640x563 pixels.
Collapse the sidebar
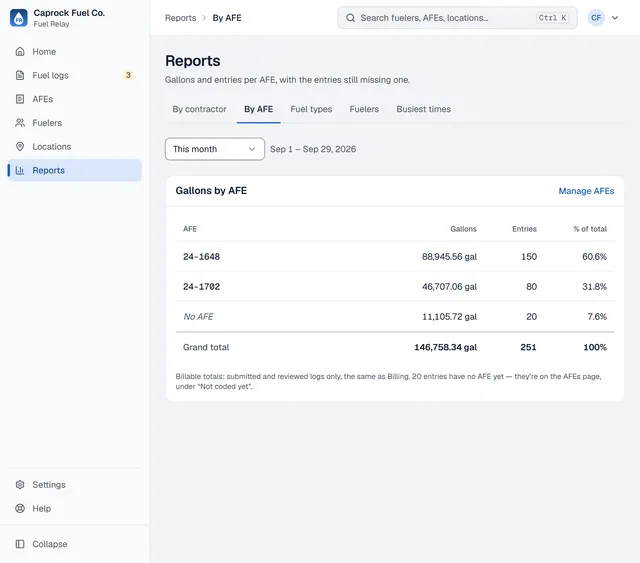75,544
